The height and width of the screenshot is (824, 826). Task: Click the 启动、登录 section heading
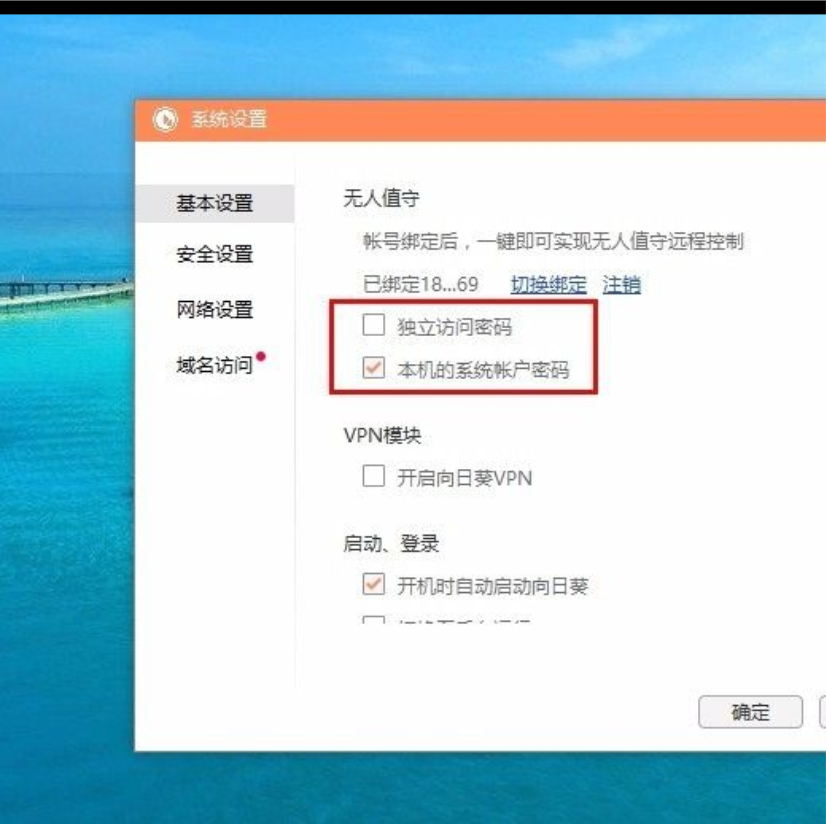pos(391,543)
